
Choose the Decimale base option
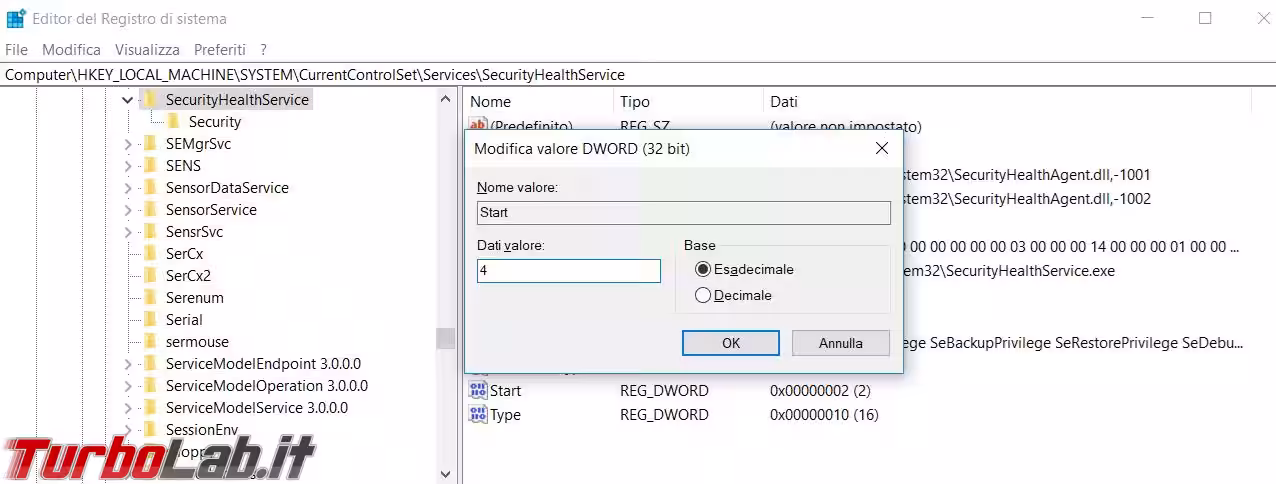pyautogui.click(x=703, y=295)
